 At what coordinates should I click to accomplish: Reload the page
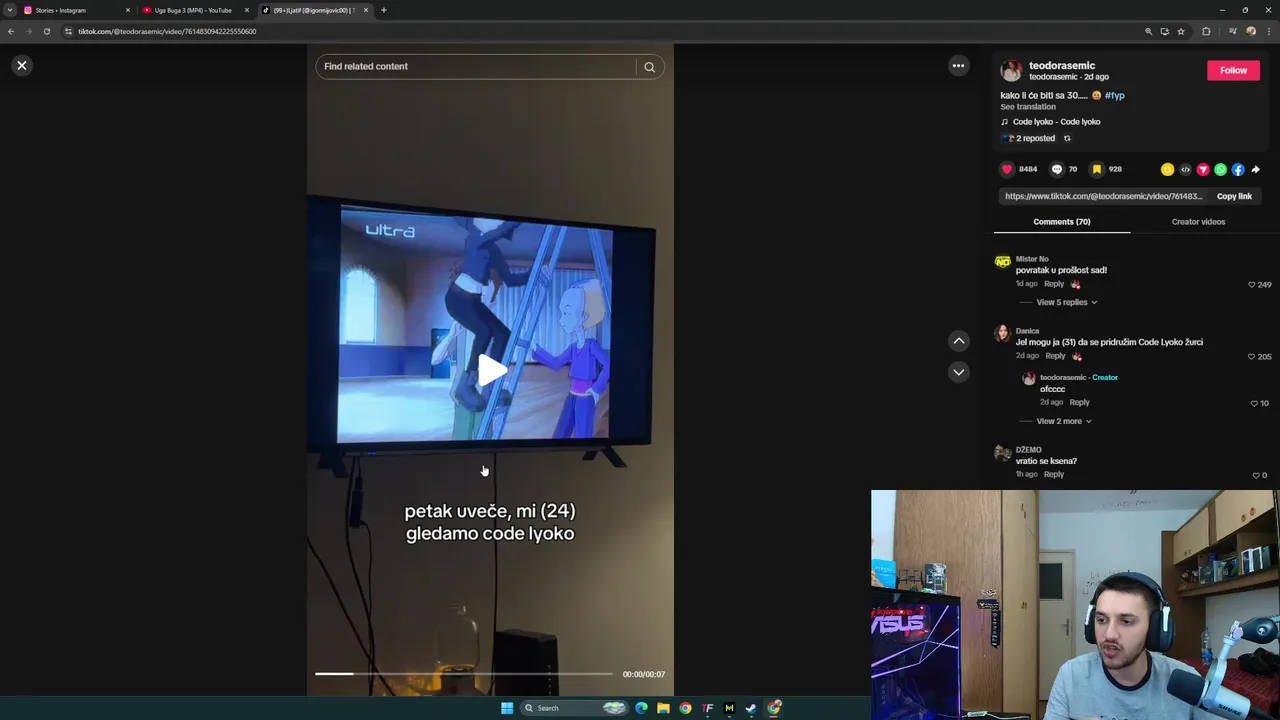(46, 31)
